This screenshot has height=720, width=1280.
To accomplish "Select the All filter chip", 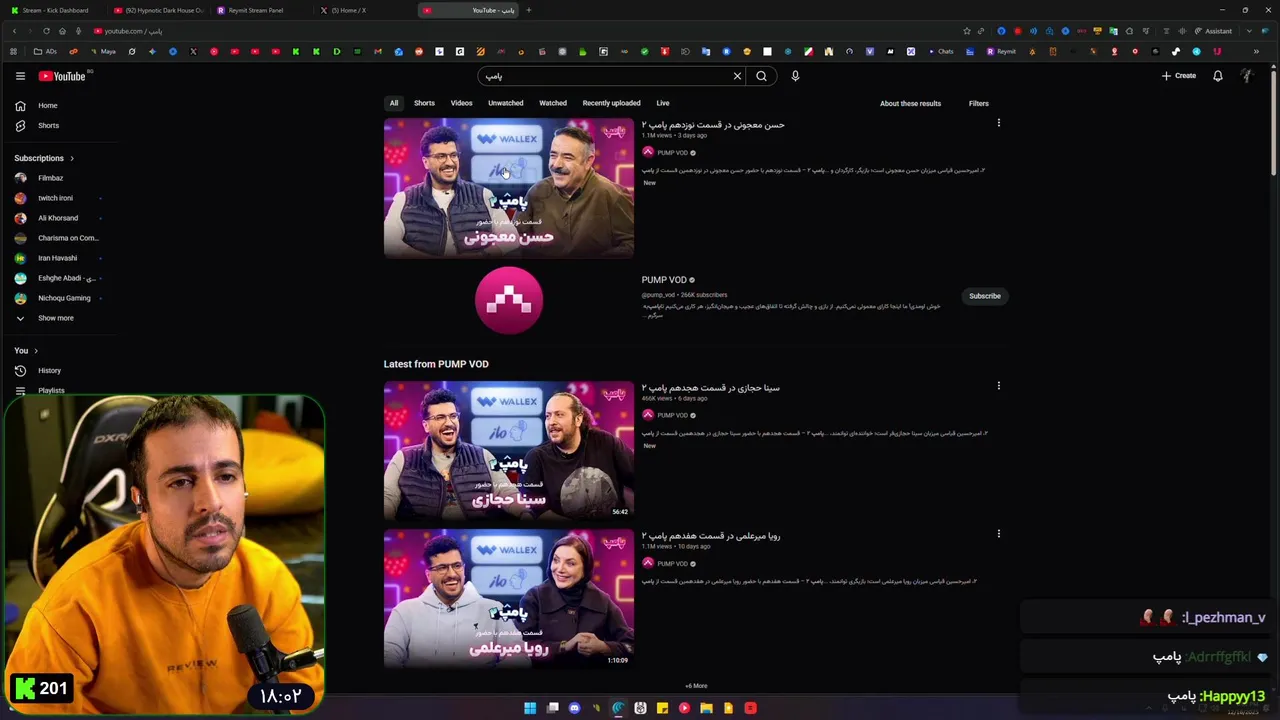I will pyautogui.click(x=394, y=103).
